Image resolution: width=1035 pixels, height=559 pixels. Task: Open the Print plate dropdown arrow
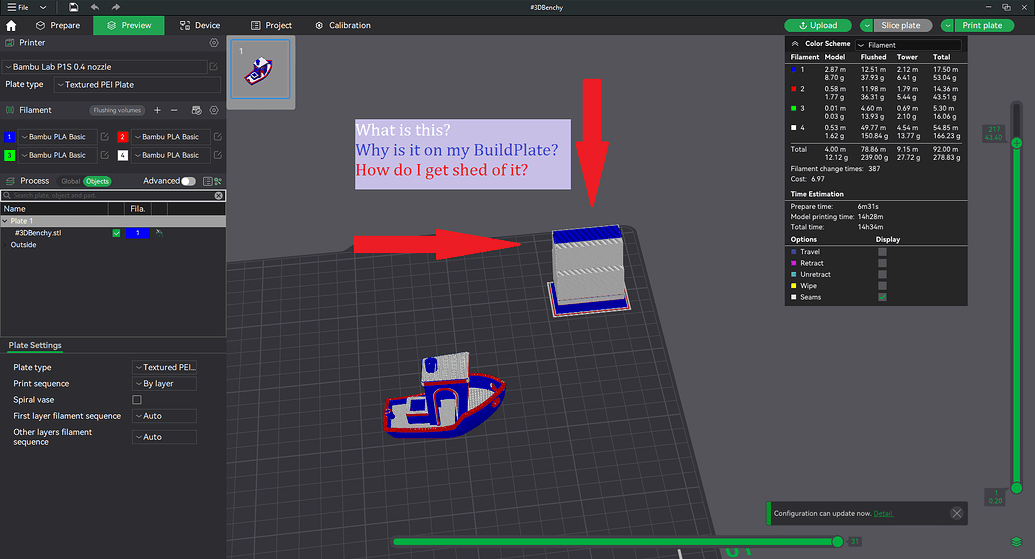pyautogui.click(x=947, y=25)
